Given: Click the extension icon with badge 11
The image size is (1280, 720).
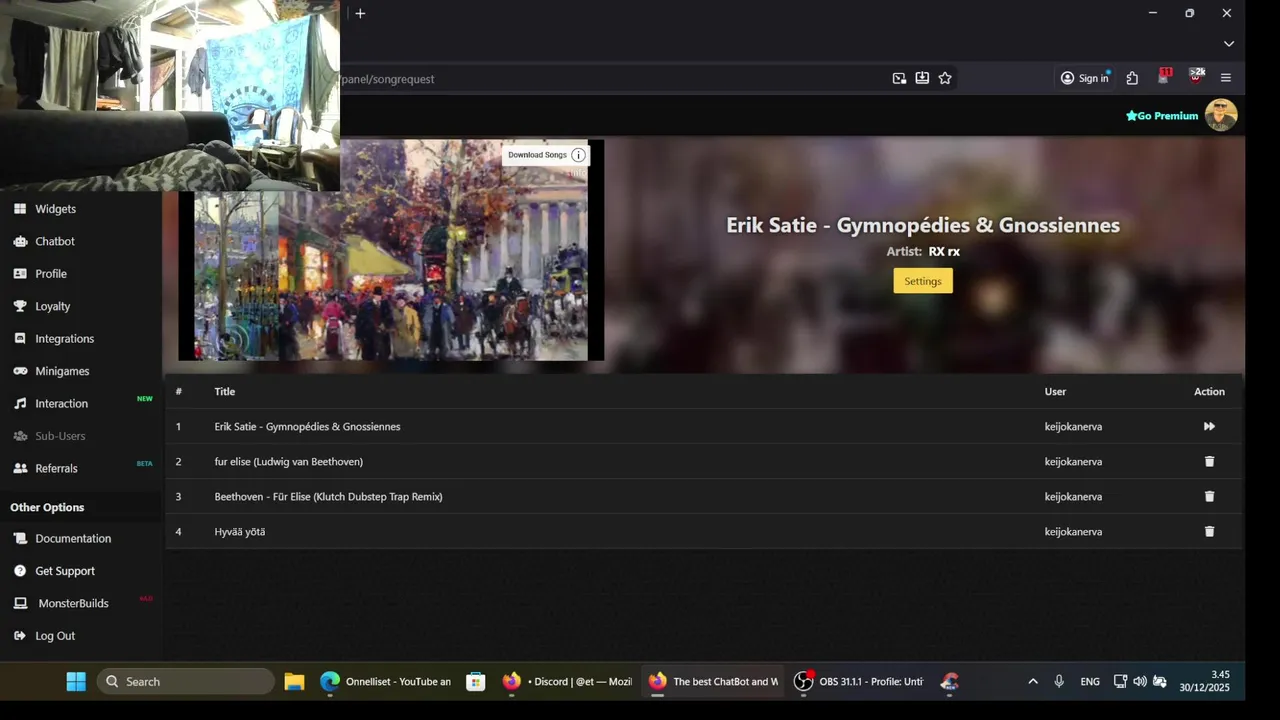Looking at the screenshot, I should pyautogui.click(x=1164, y=76).
